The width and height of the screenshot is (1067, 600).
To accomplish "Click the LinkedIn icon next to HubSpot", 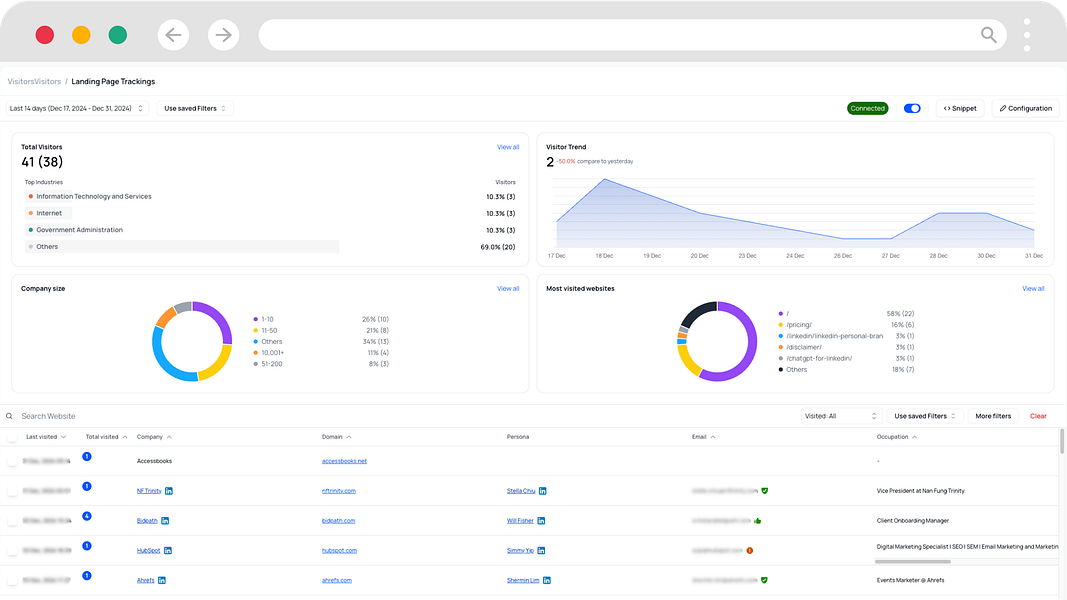I will coord(168,550).
